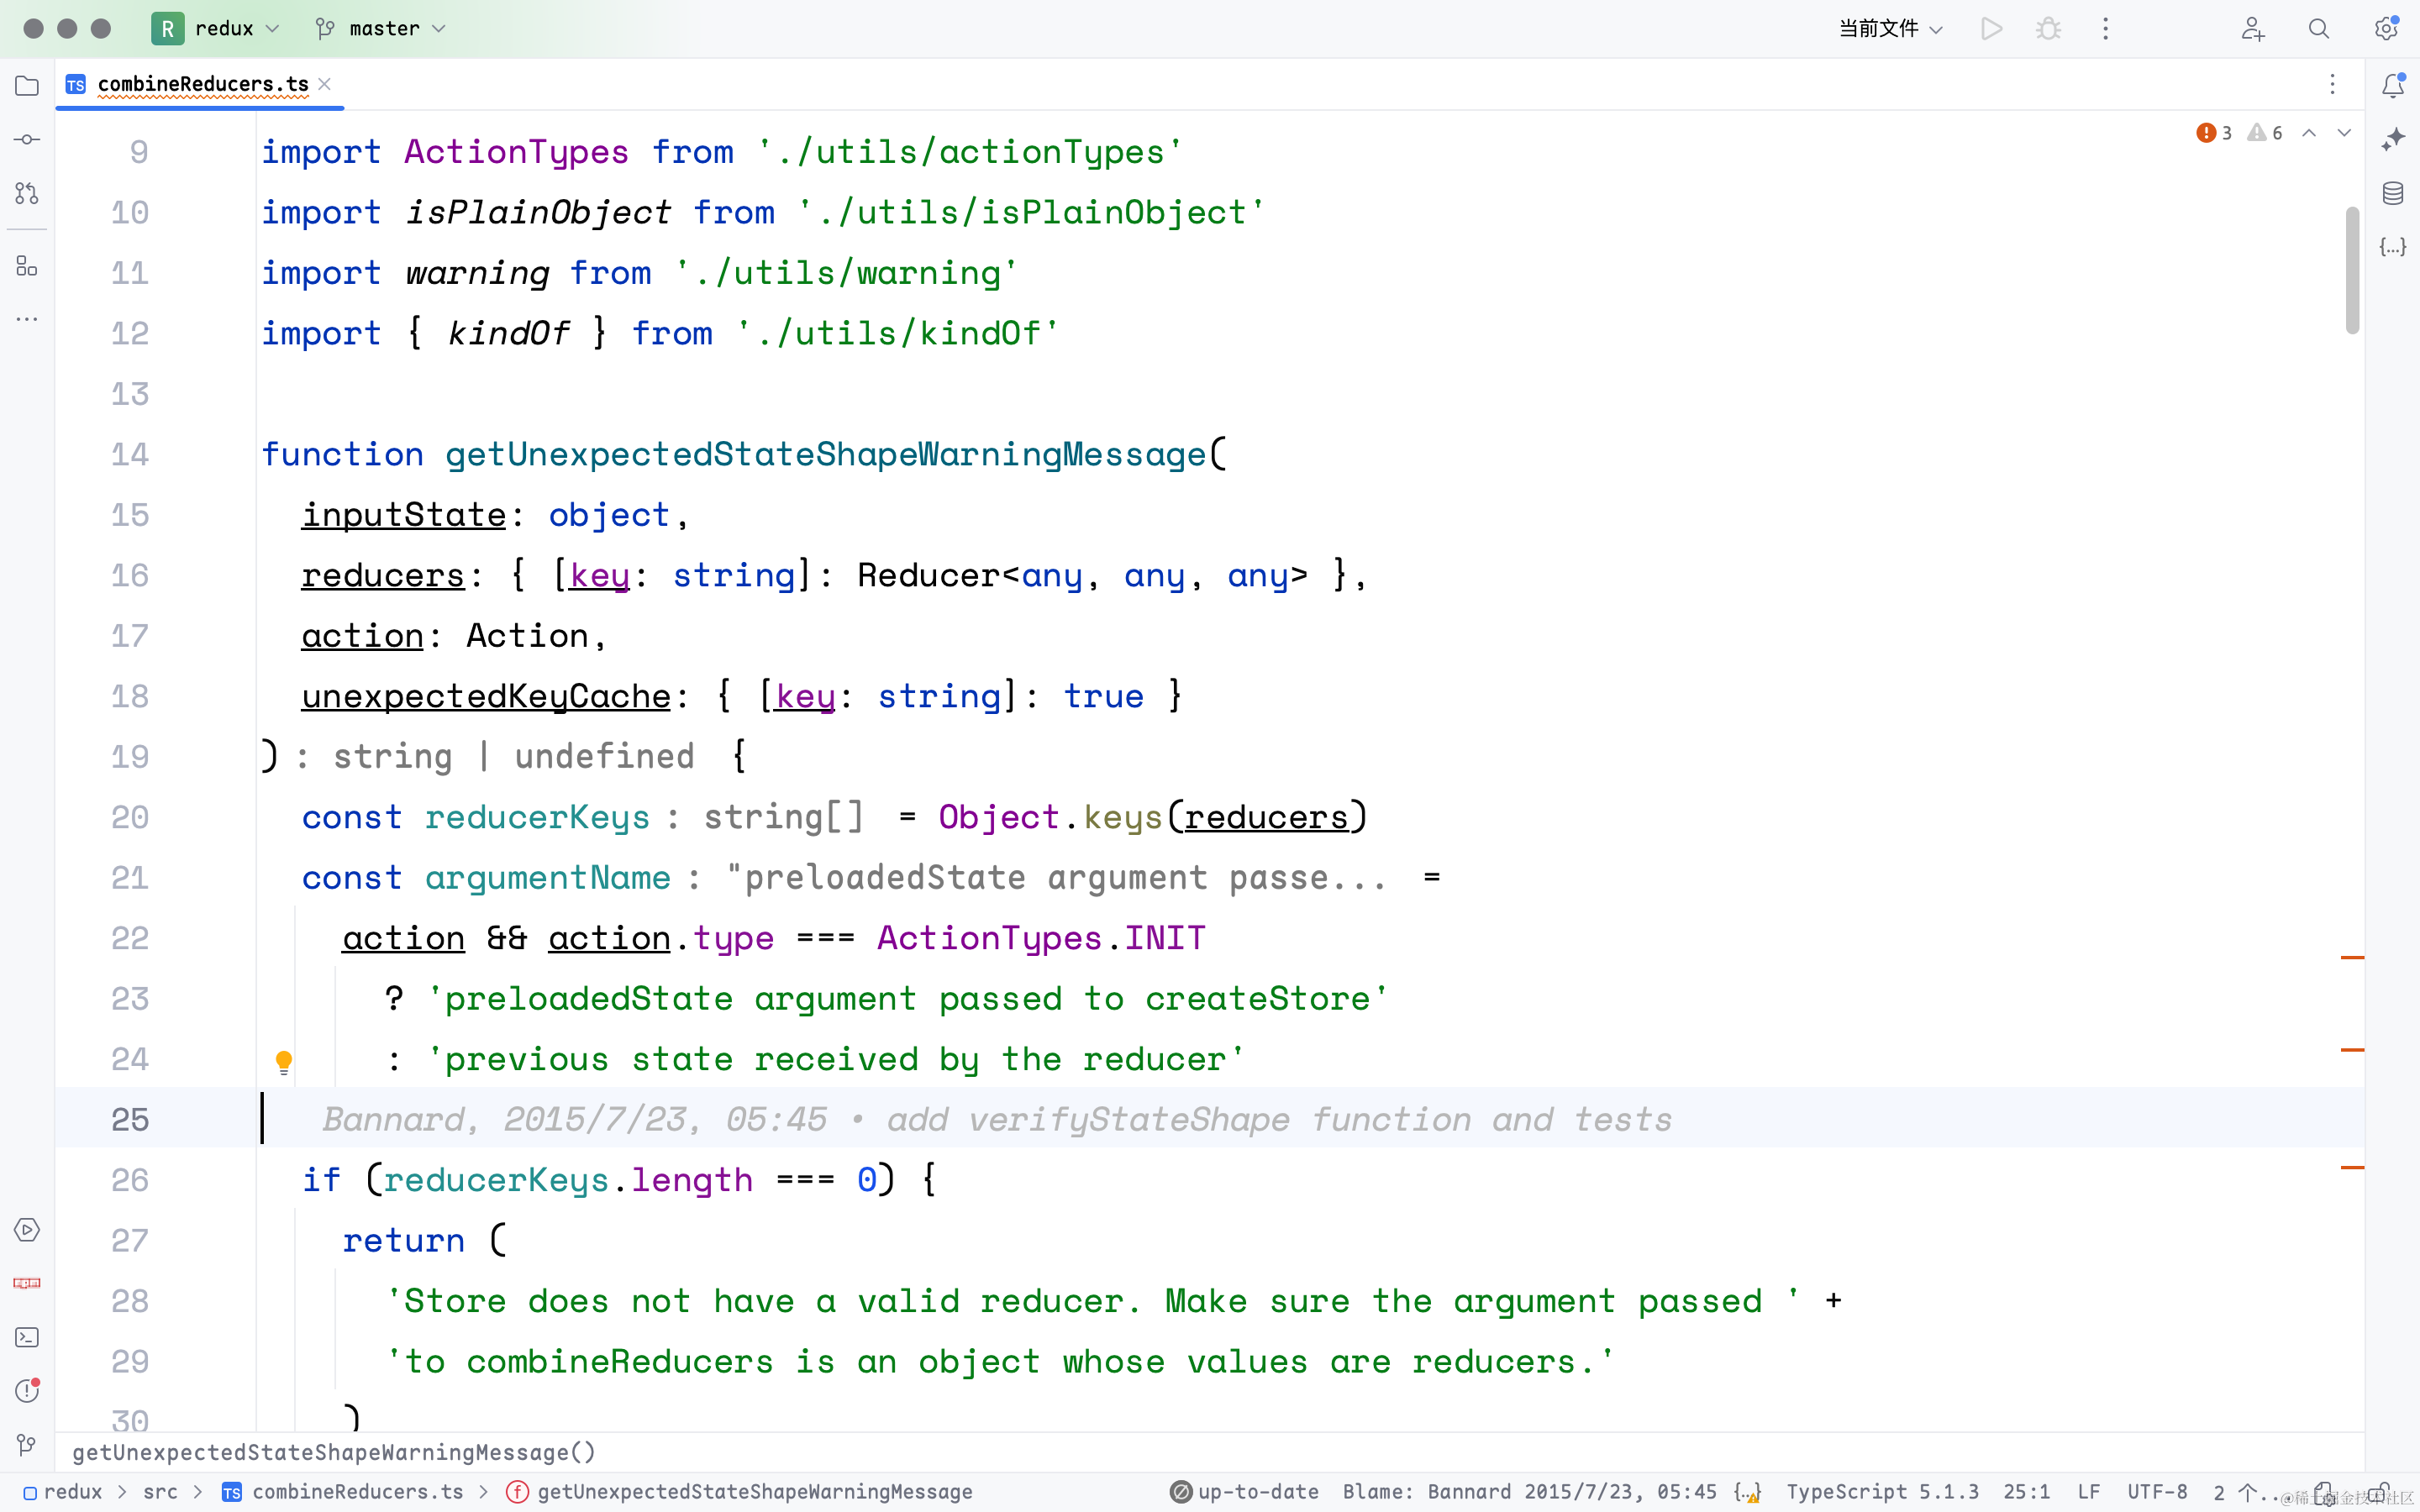Go to previous highlighted error arrow
The image size is (2420, 1512).
(2309, 133)
